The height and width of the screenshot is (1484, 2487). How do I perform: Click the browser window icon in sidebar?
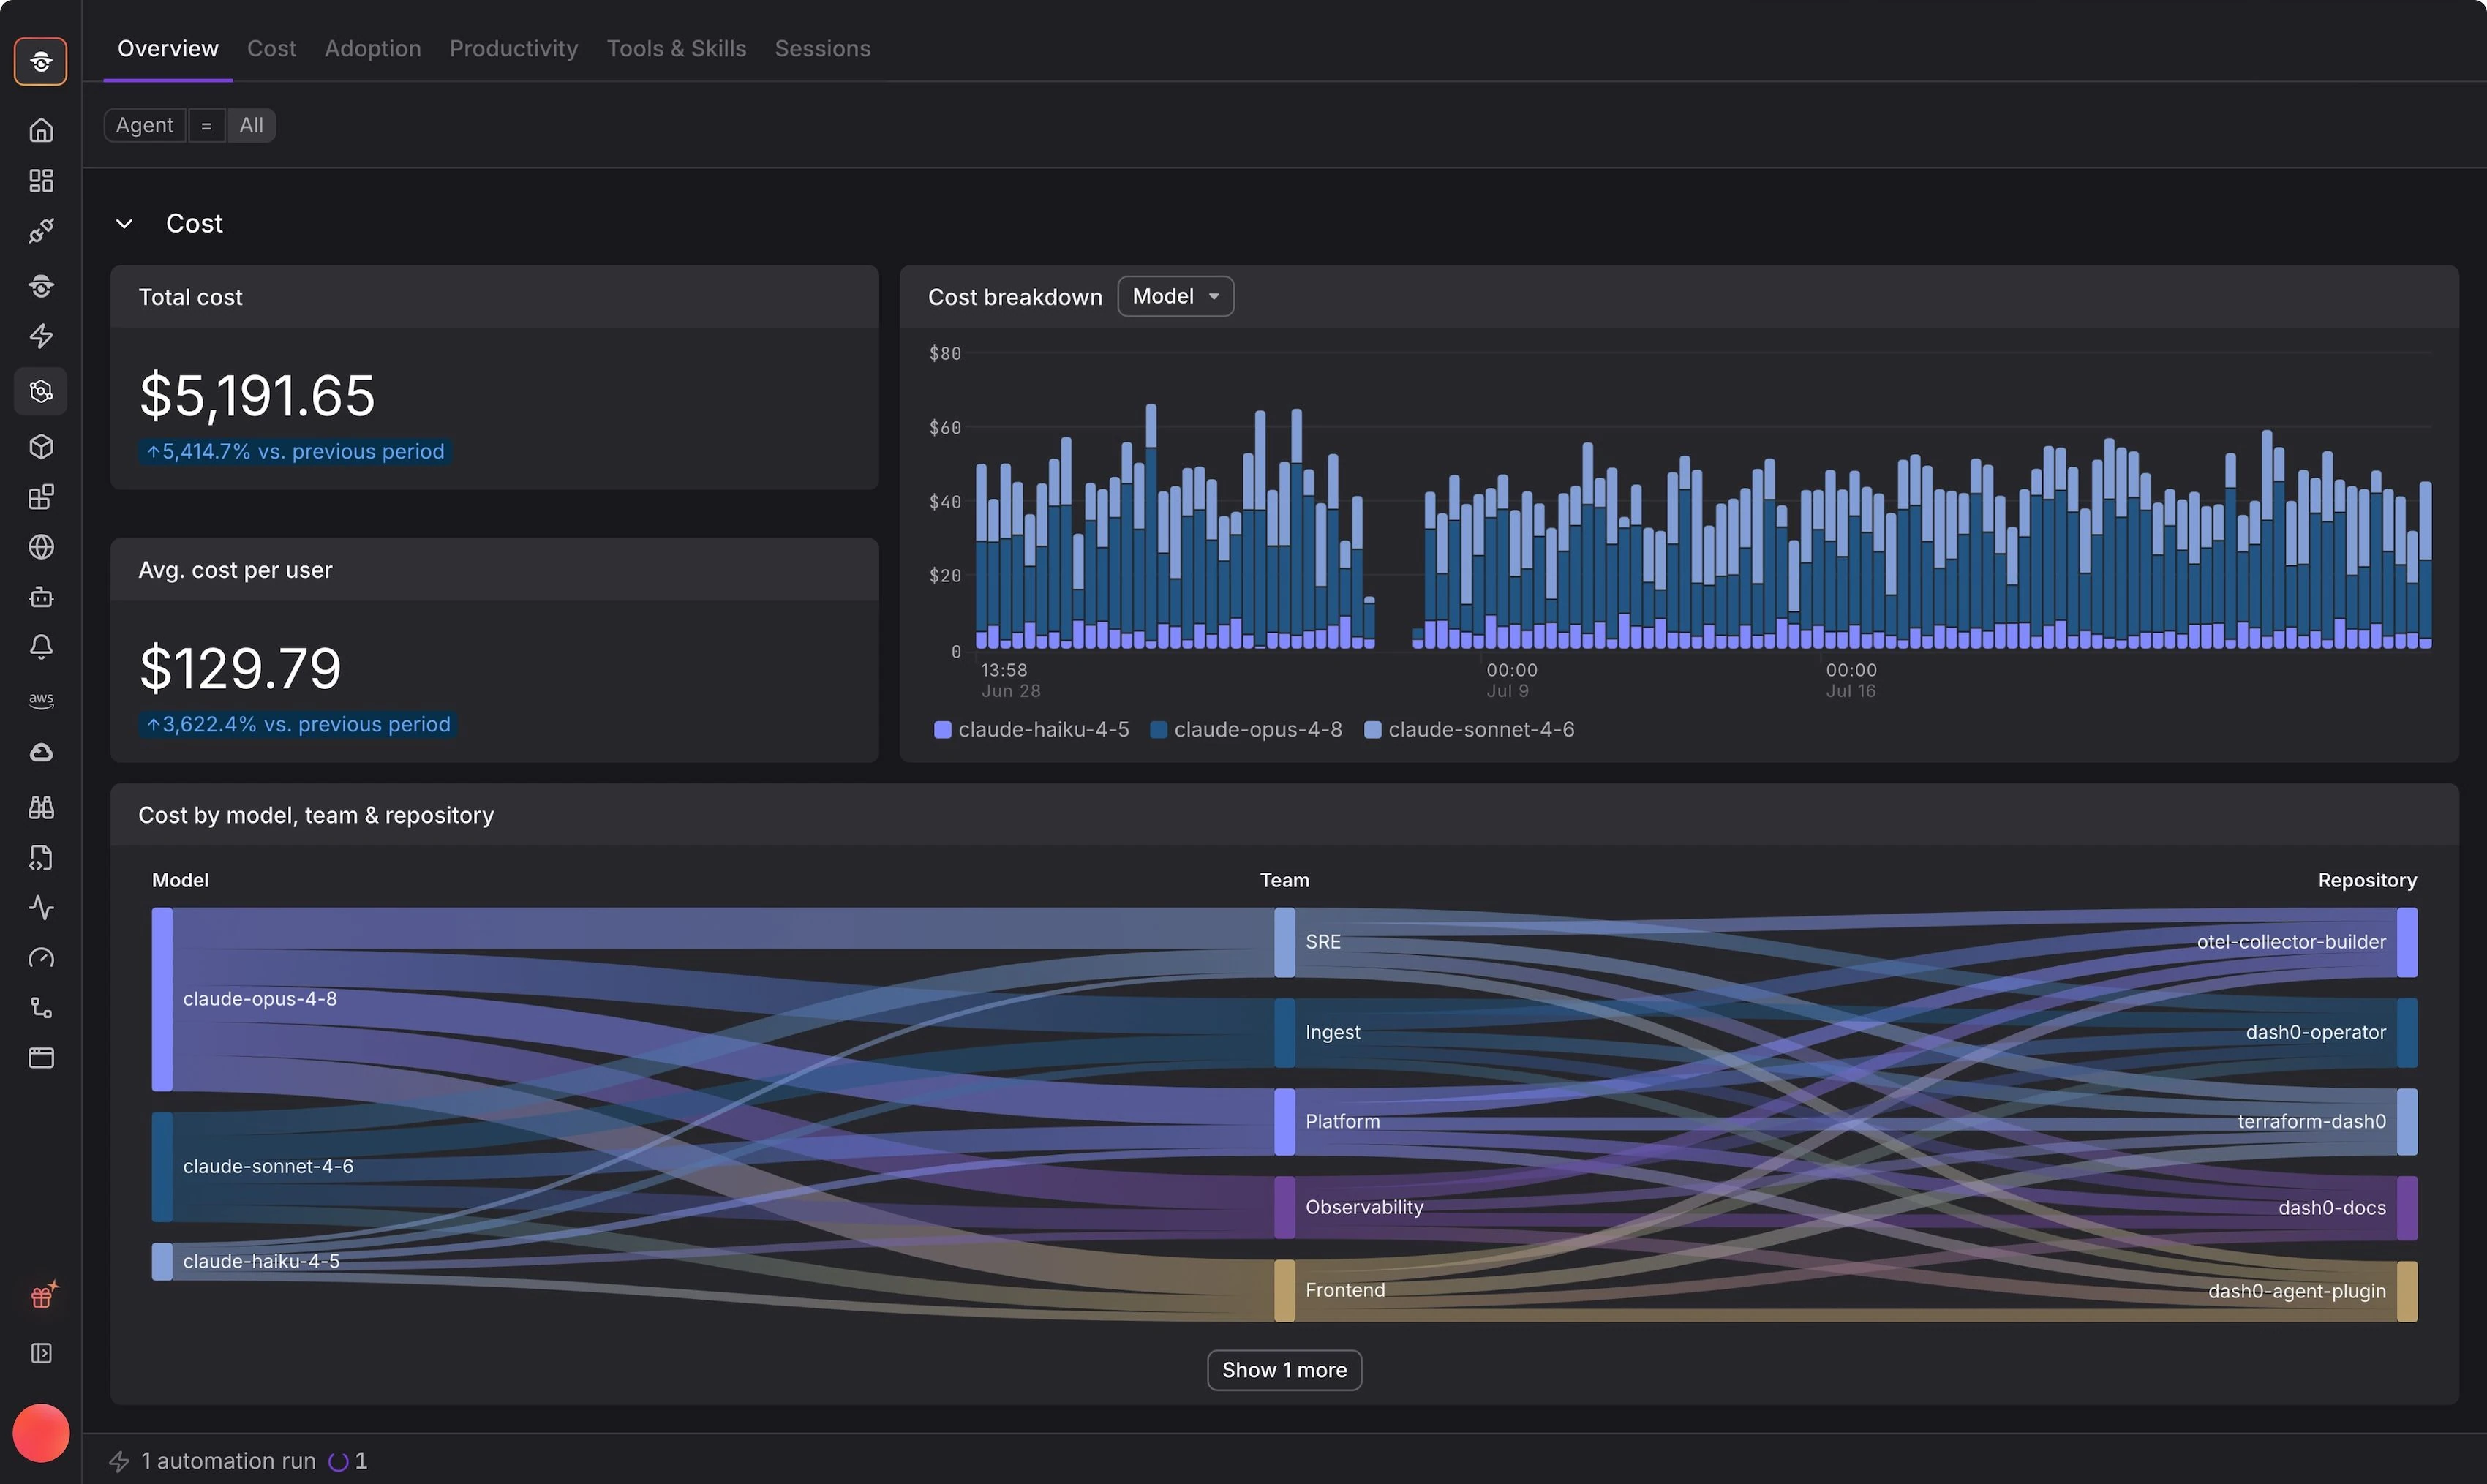(x=41, y=1058)
